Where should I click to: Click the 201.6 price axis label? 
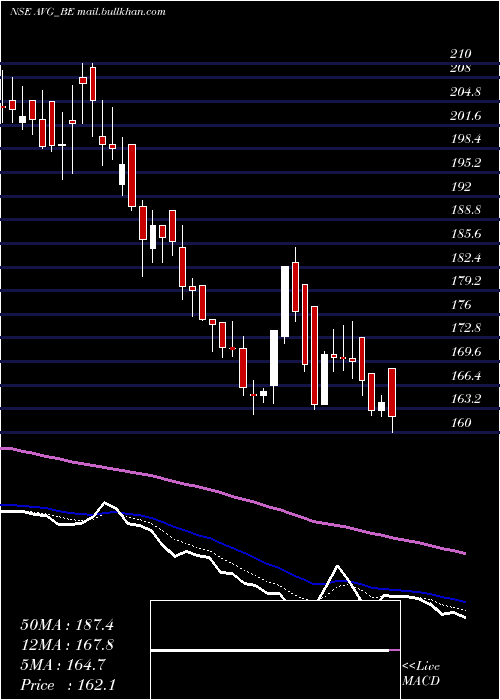coord(465,116)
